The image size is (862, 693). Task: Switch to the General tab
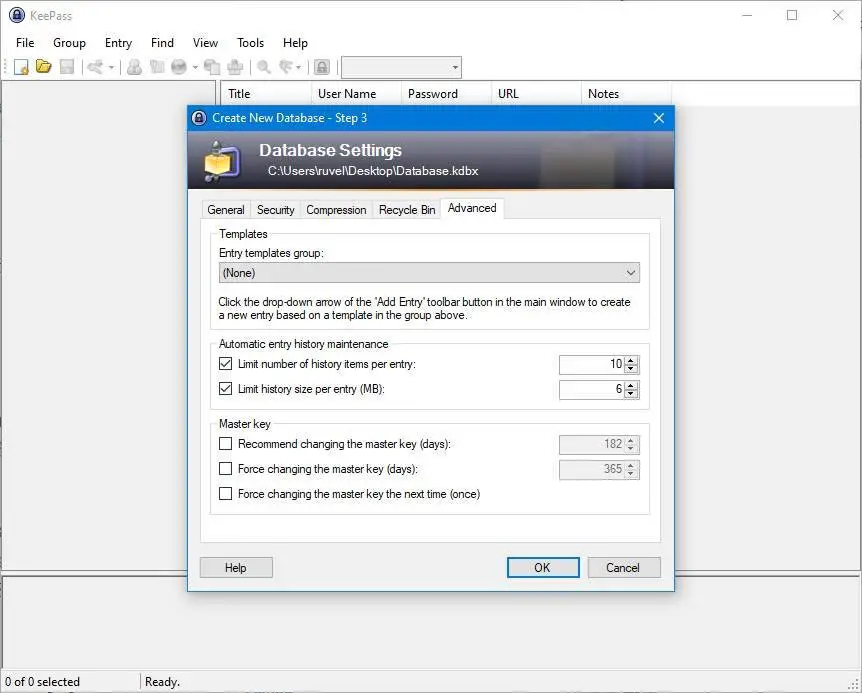pyautogui.click(x=226, y=210)
